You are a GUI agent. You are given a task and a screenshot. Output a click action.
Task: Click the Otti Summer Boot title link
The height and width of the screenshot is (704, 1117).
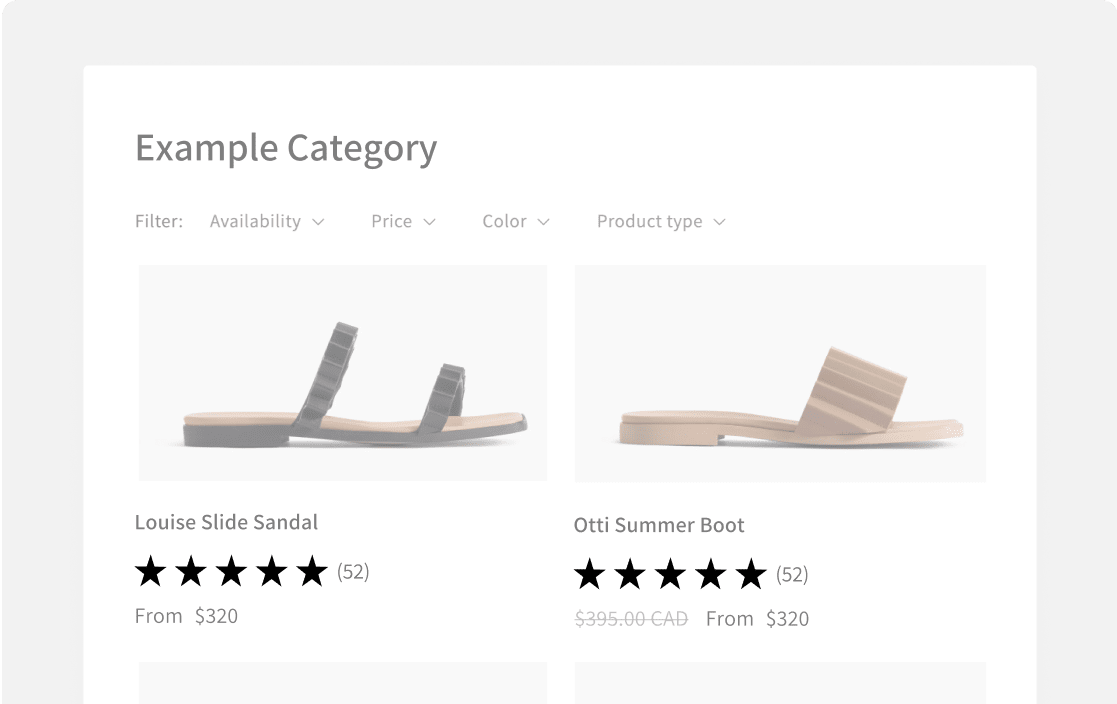tap(659, 525)
